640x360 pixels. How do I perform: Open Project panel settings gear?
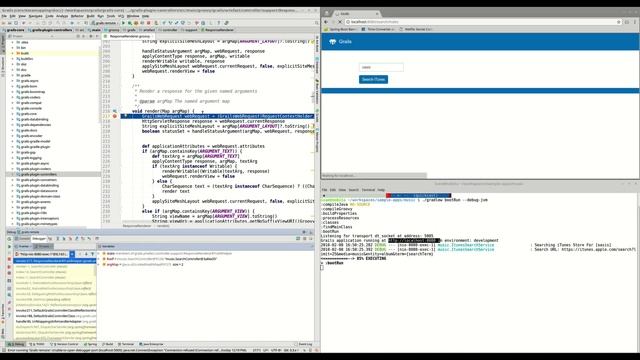pos(91,36)
